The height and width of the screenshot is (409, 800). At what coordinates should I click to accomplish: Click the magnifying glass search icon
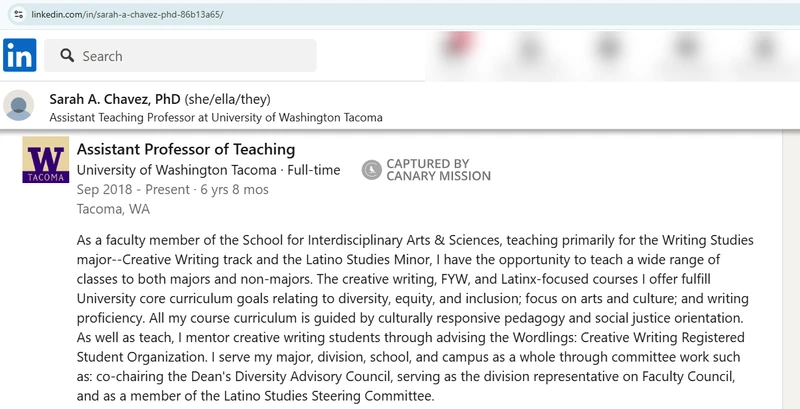click(x=68, y=56)
